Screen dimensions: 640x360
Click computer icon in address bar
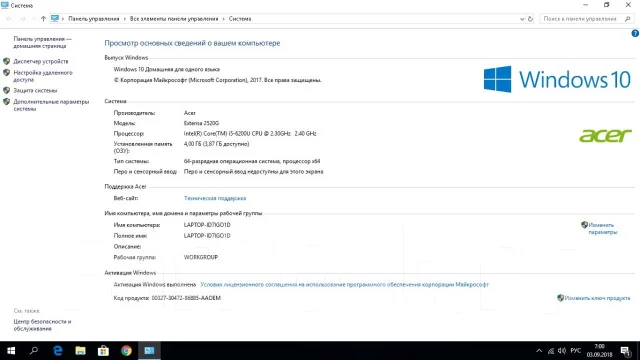[x=55, y=18]
